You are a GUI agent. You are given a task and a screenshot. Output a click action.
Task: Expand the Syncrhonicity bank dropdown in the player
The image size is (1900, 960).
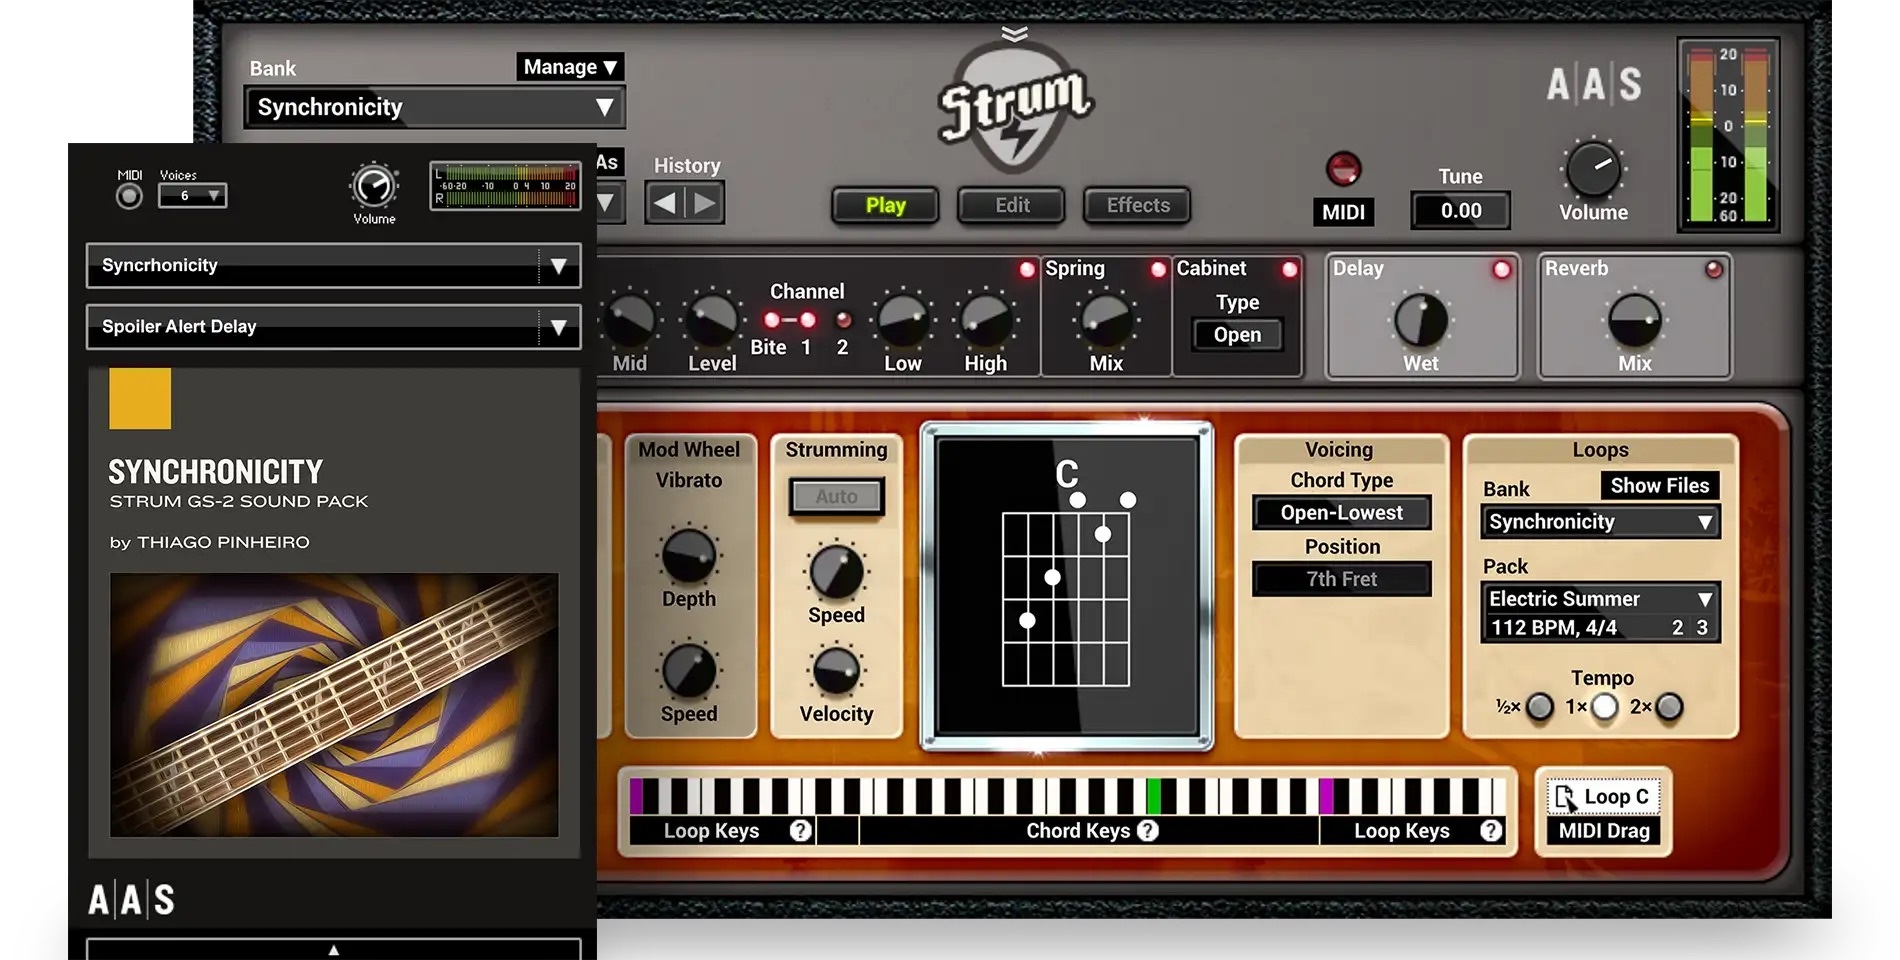(333, 266)
